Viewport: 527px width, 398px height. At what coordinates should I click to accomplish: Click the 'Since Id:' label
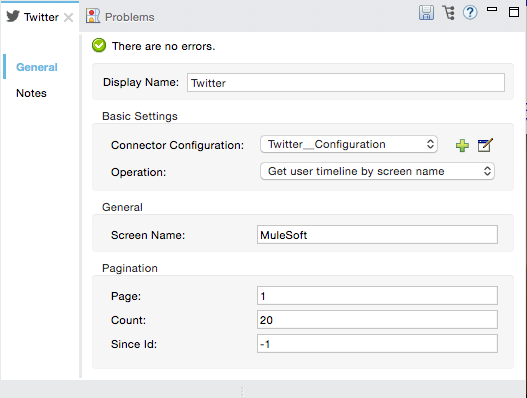click(134, 344)
